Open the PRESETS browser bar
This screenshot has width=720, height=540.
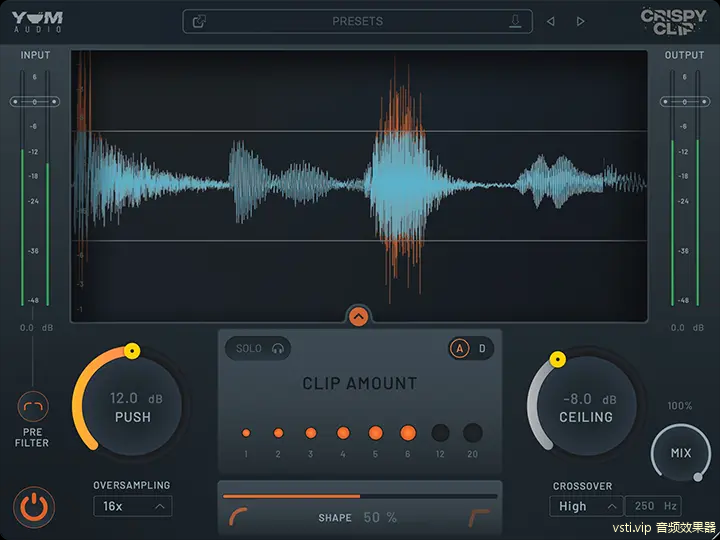pos(358,21)
